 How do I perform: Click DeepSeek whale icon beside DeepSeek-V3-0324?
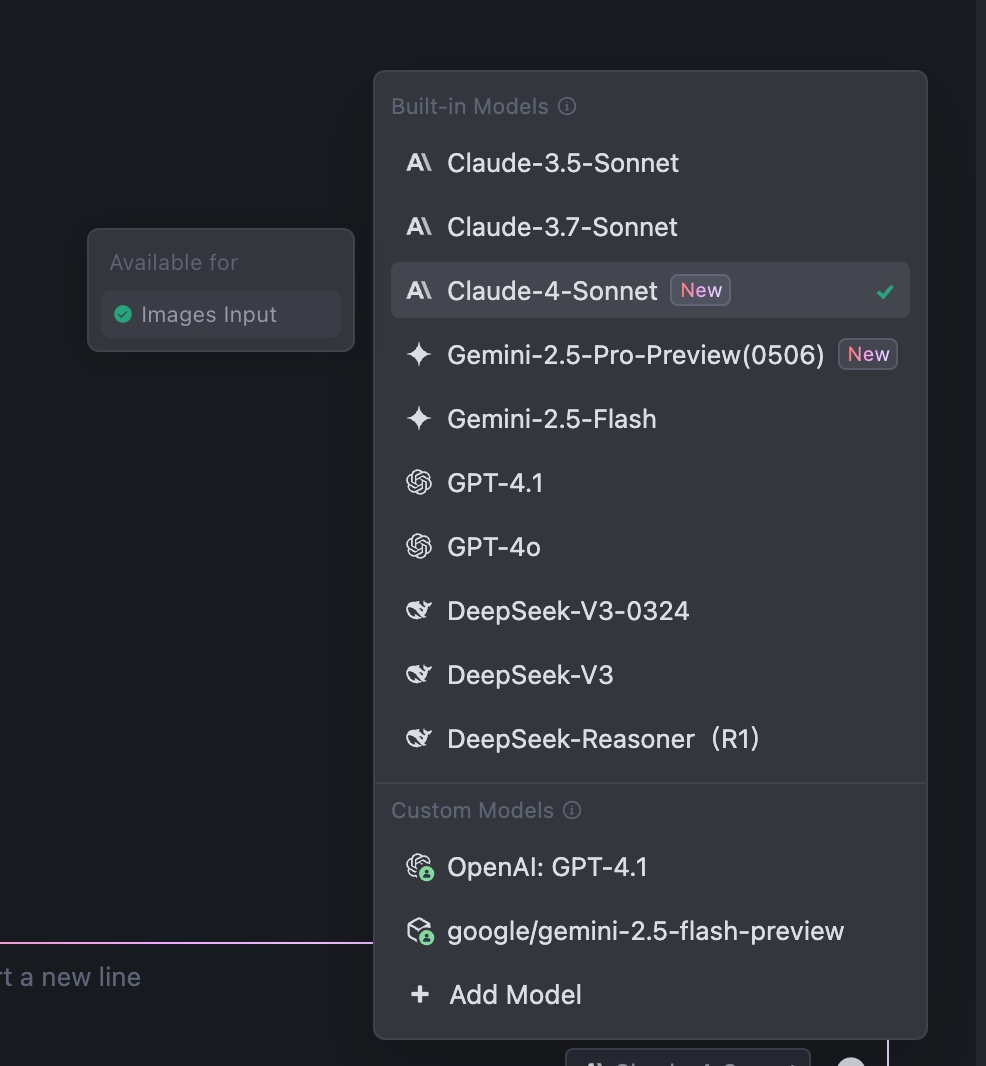419,610
